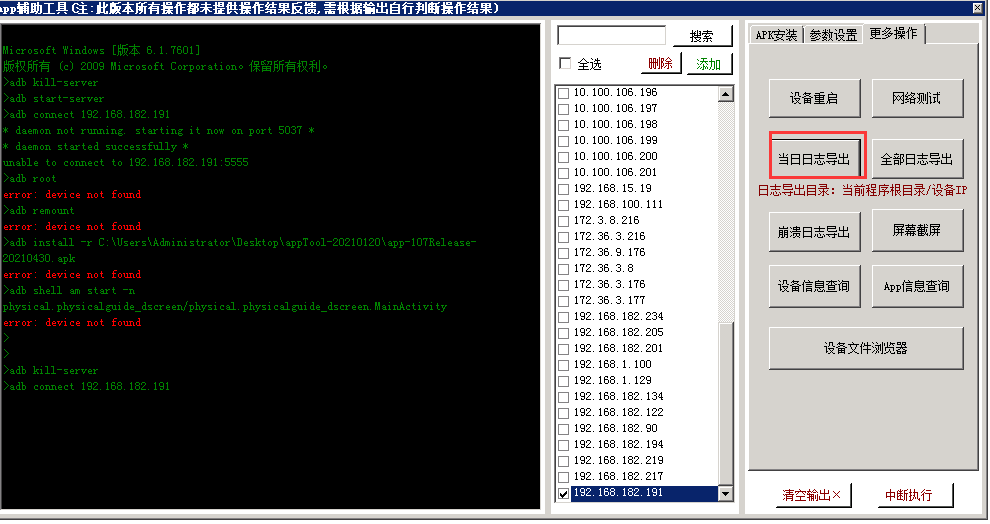The image size is (990, 524).
Task: Close the app辅助工具 window
Action: point(978,8)
